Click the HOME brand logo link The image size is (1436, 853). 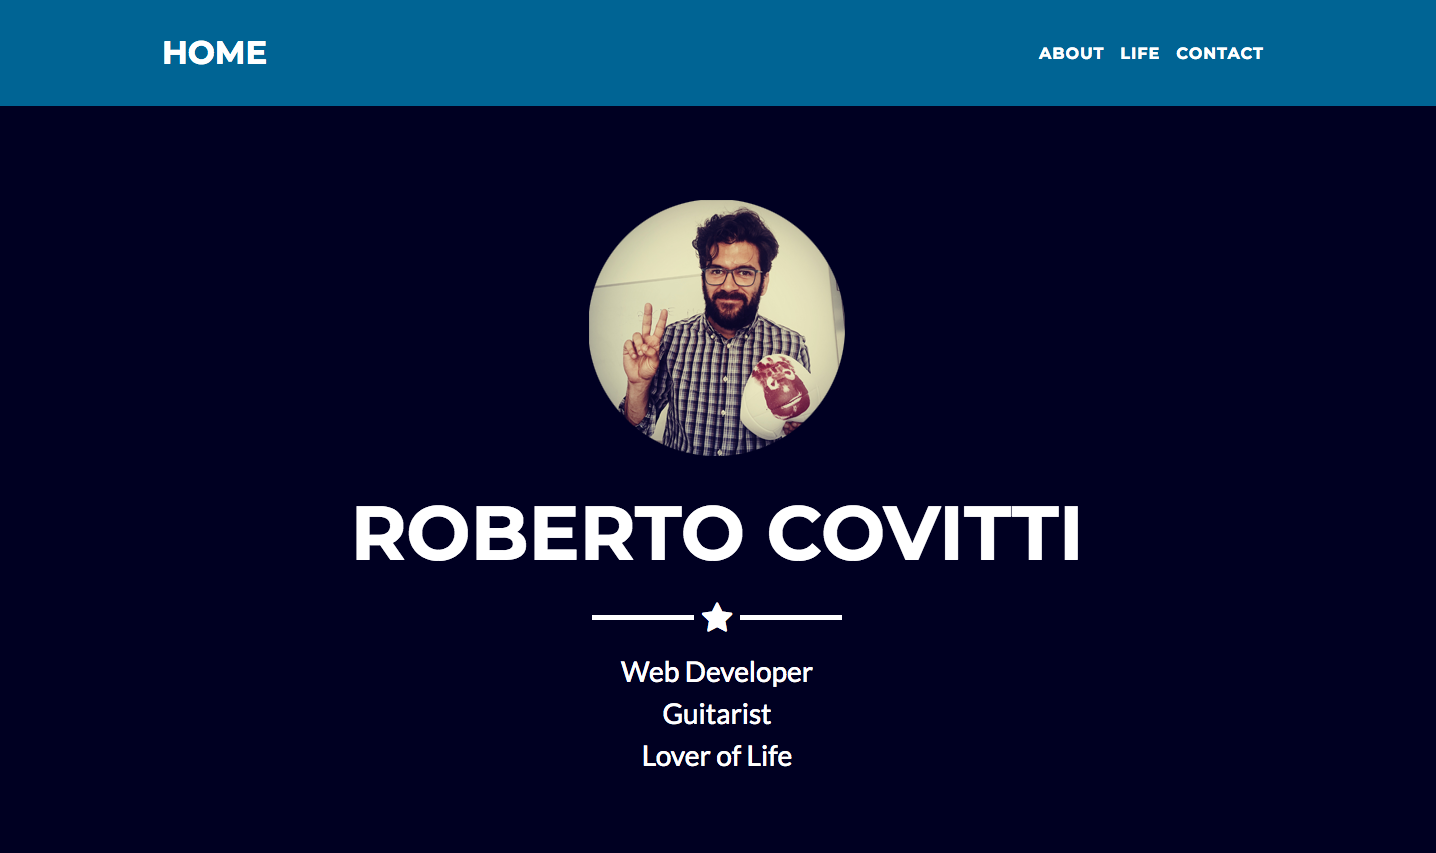(214, 53)
